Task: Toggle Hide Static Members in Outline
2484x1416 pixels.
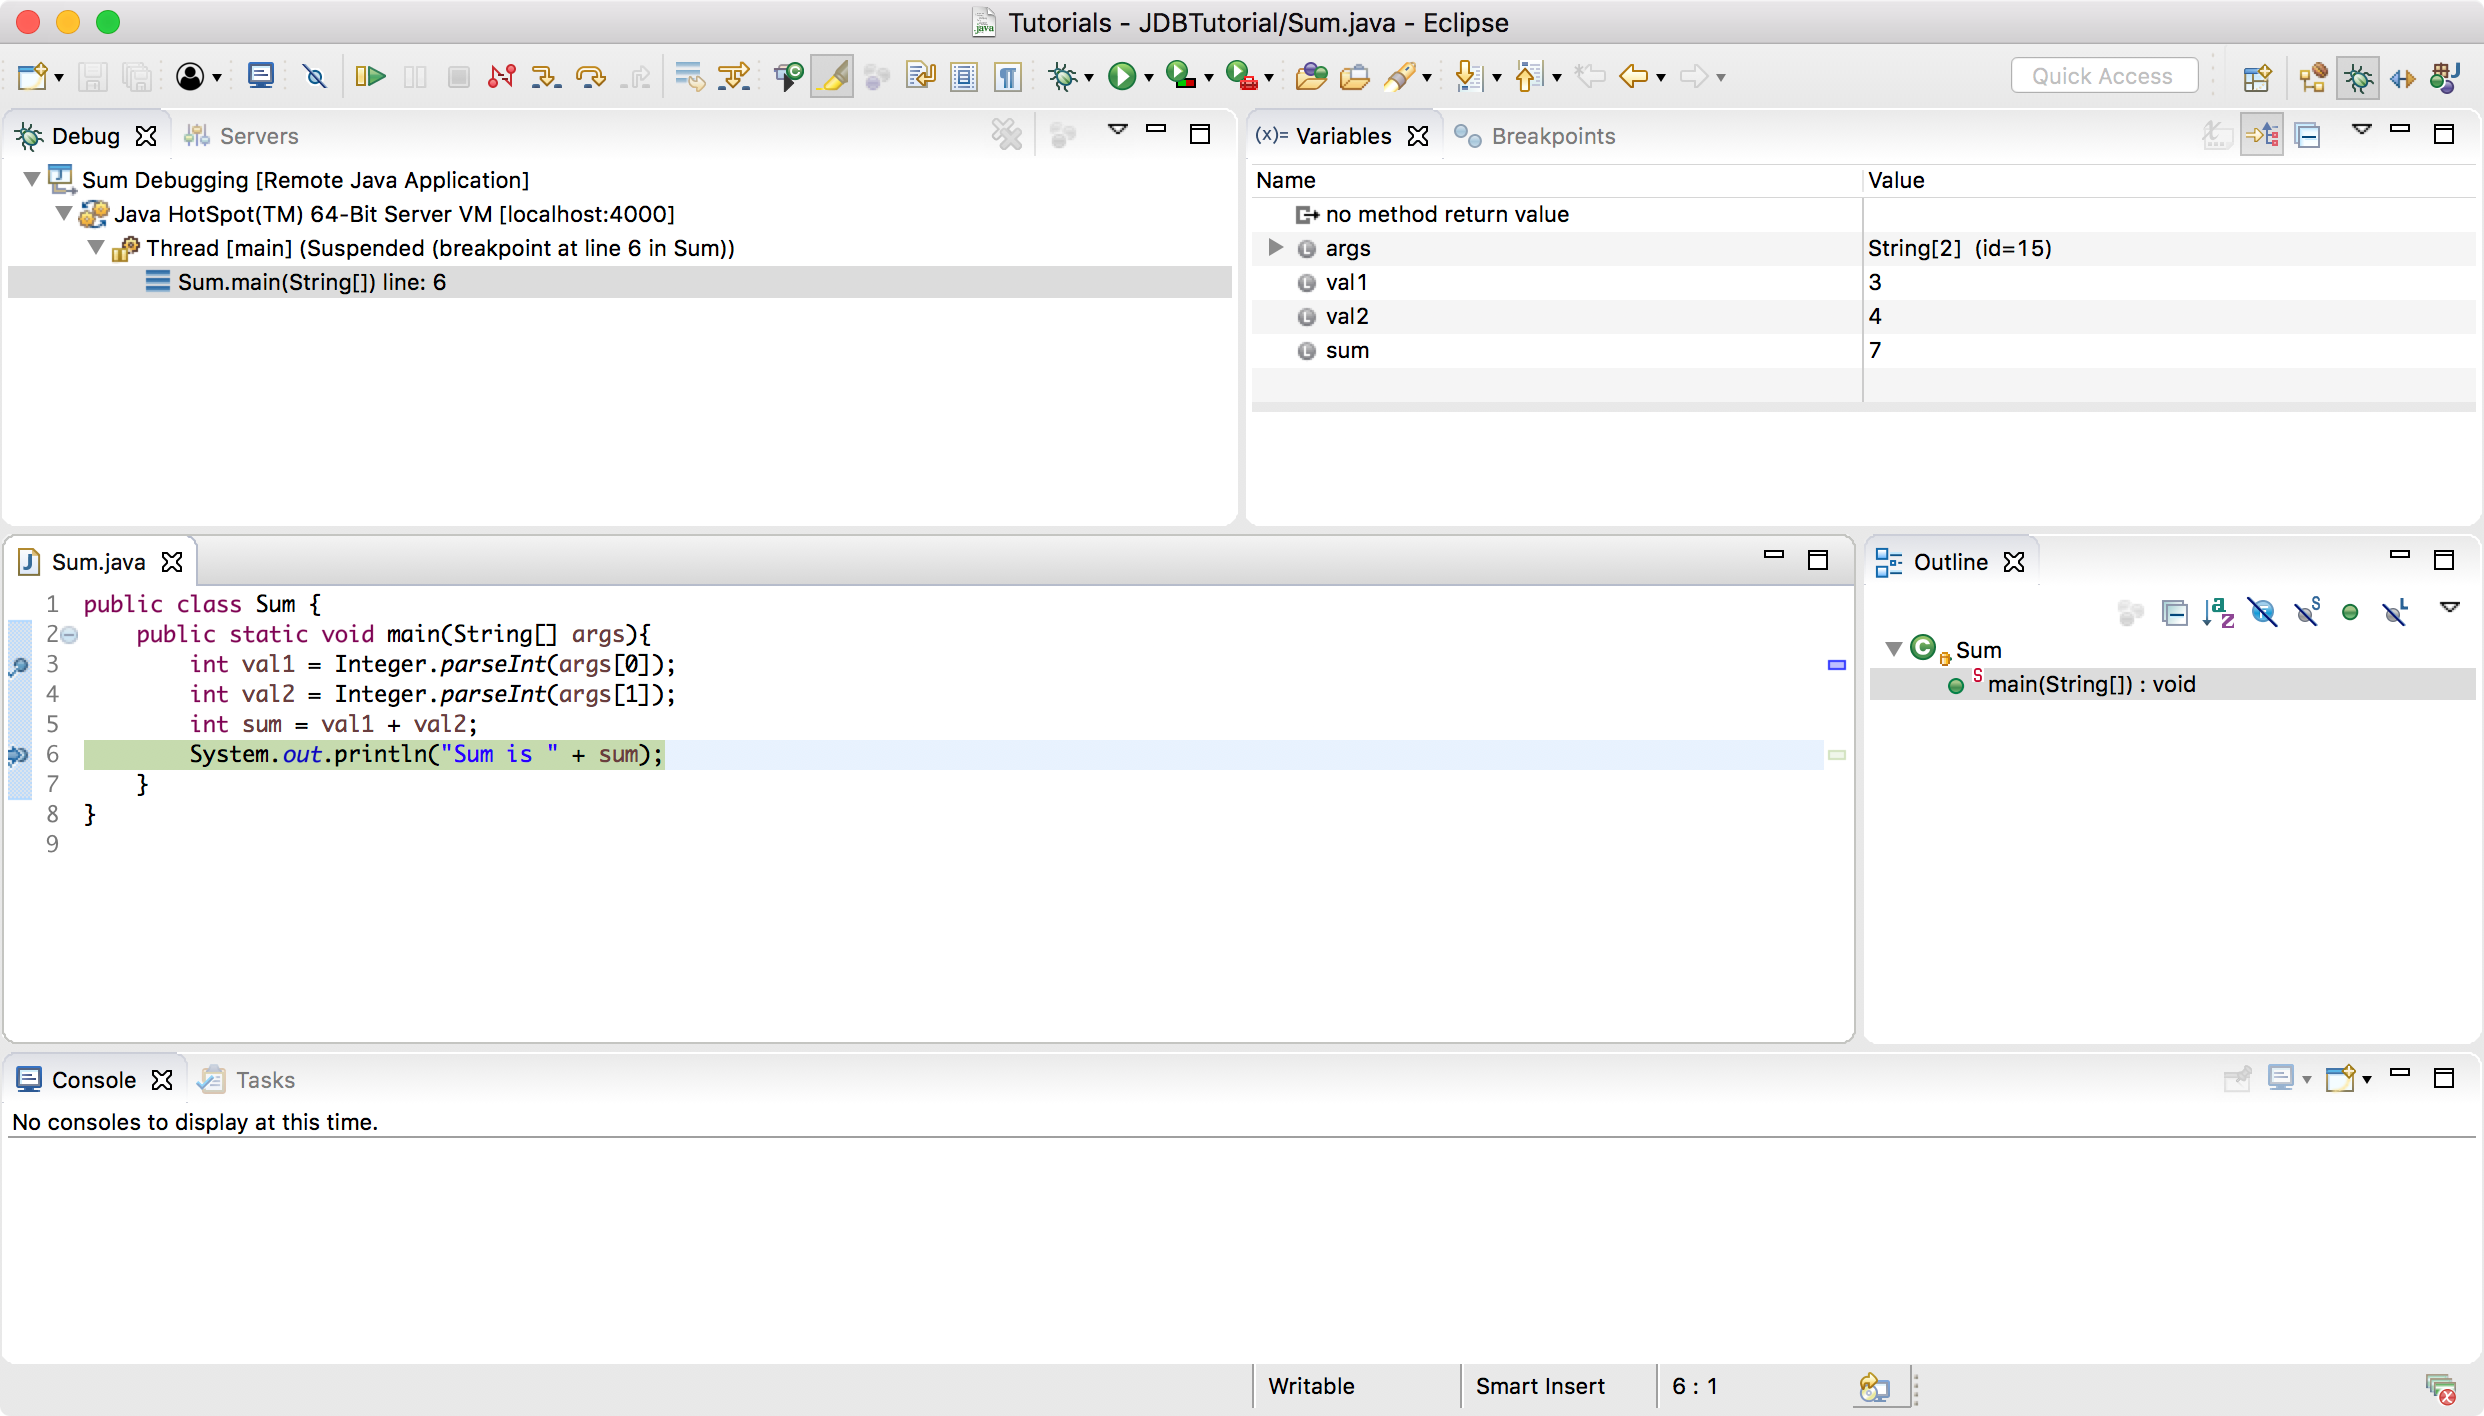Action: [2307, 612]
